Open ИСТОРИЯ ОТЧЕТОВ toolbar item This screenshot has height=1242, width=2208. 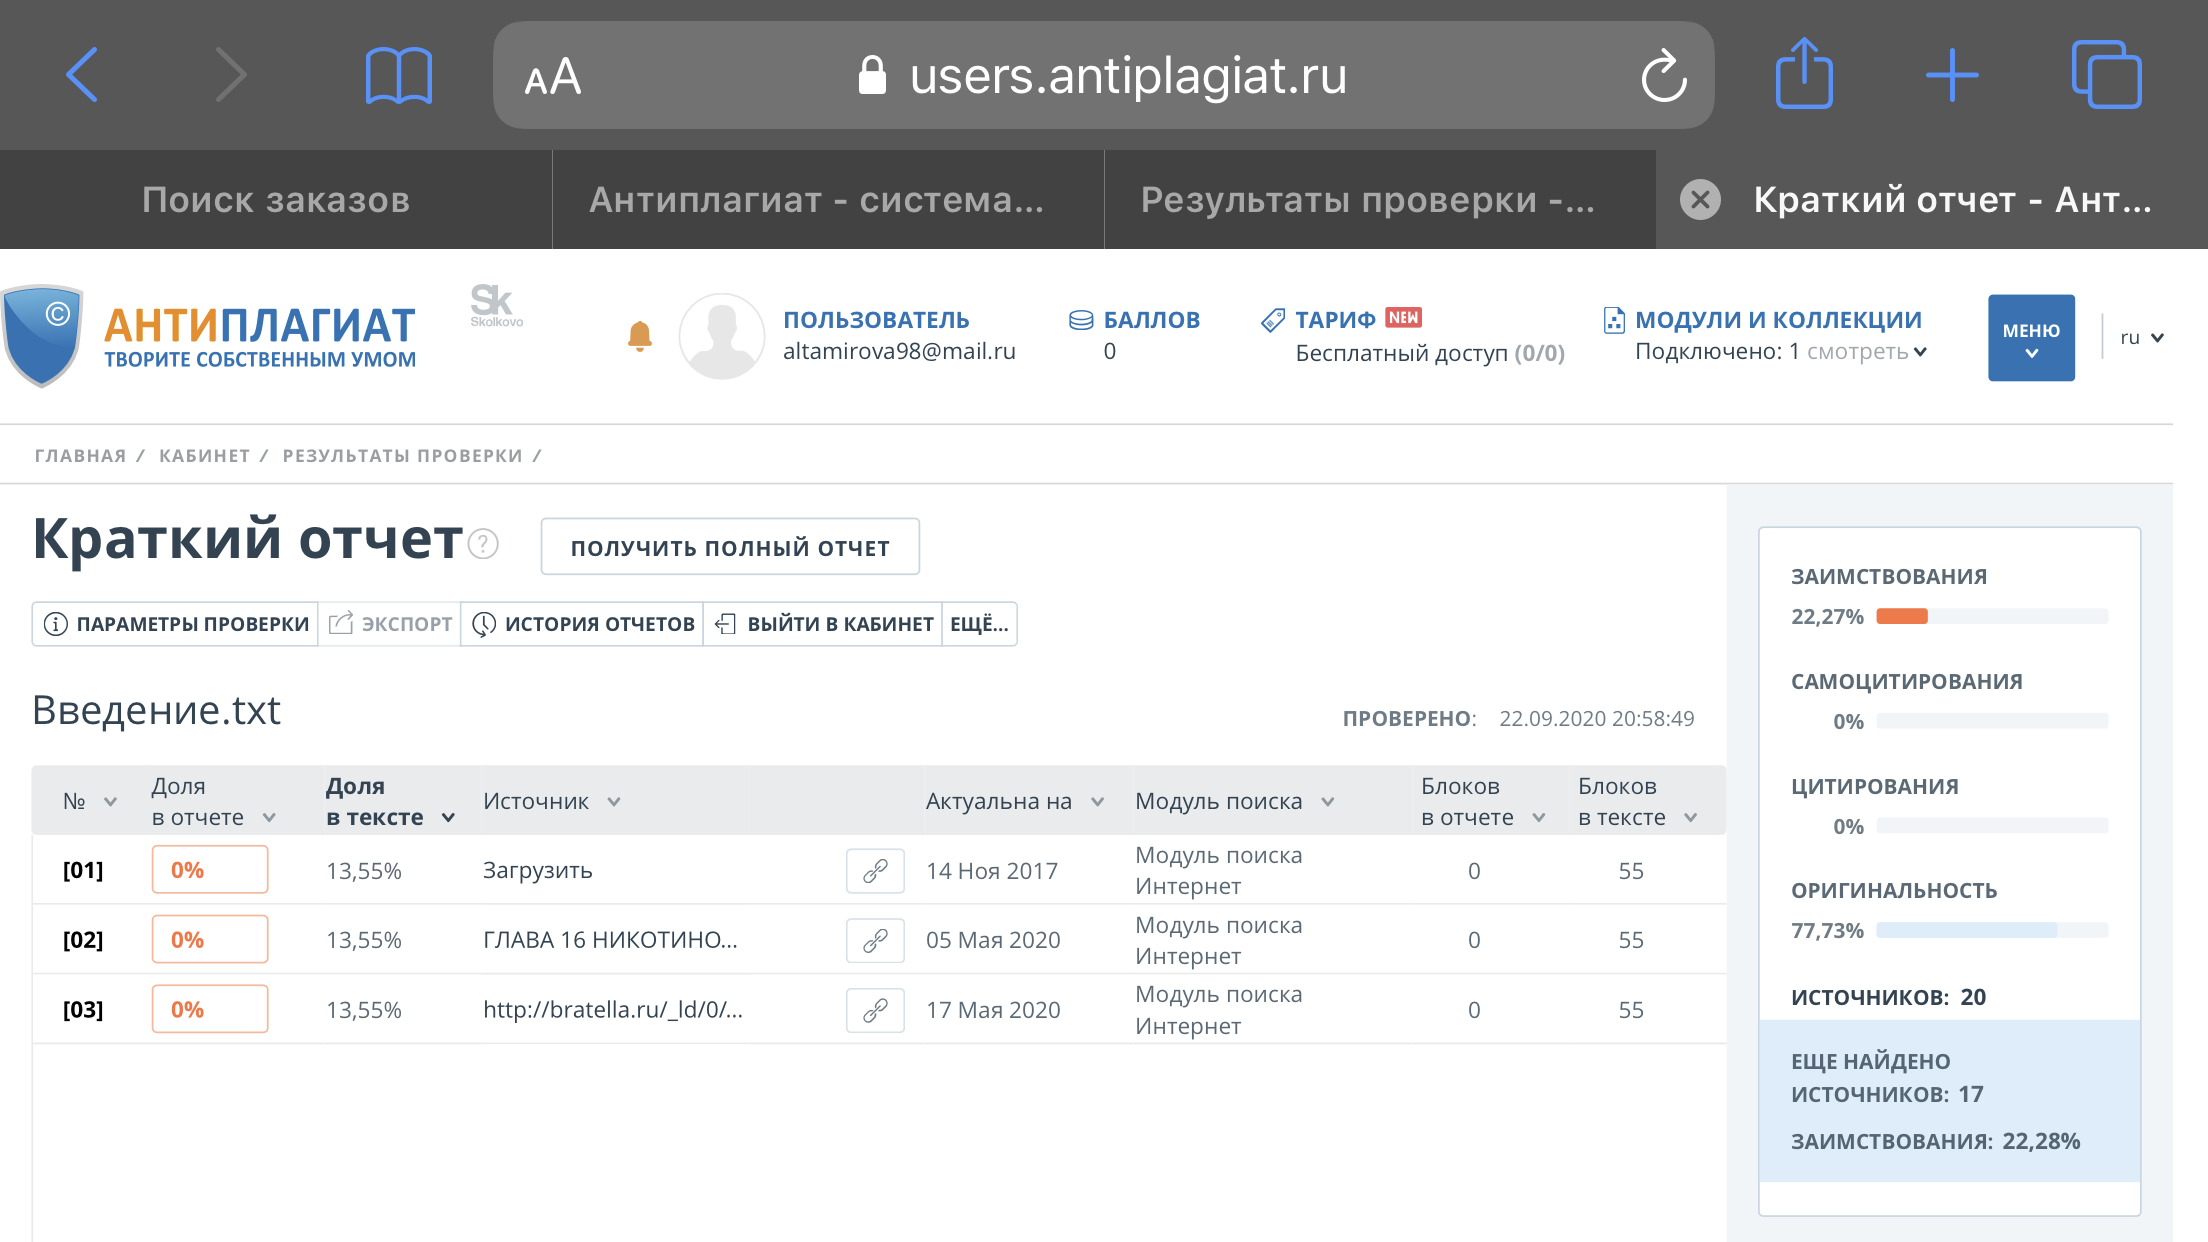583,624
